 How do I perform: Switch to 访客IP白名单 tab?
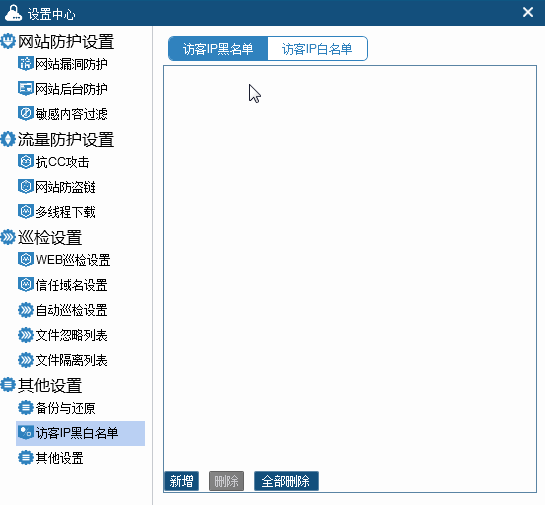point(317,49)
